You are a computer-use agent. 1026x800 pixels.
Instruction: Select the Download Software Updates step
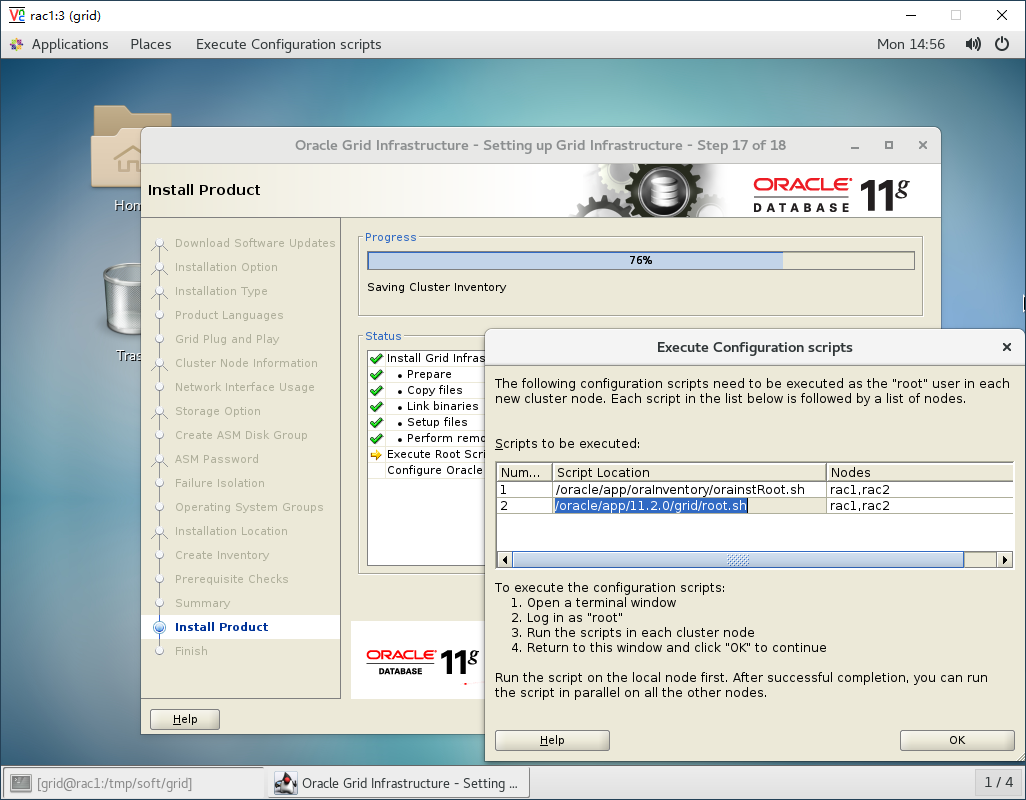pyautogui.click(x=255, y=243)
